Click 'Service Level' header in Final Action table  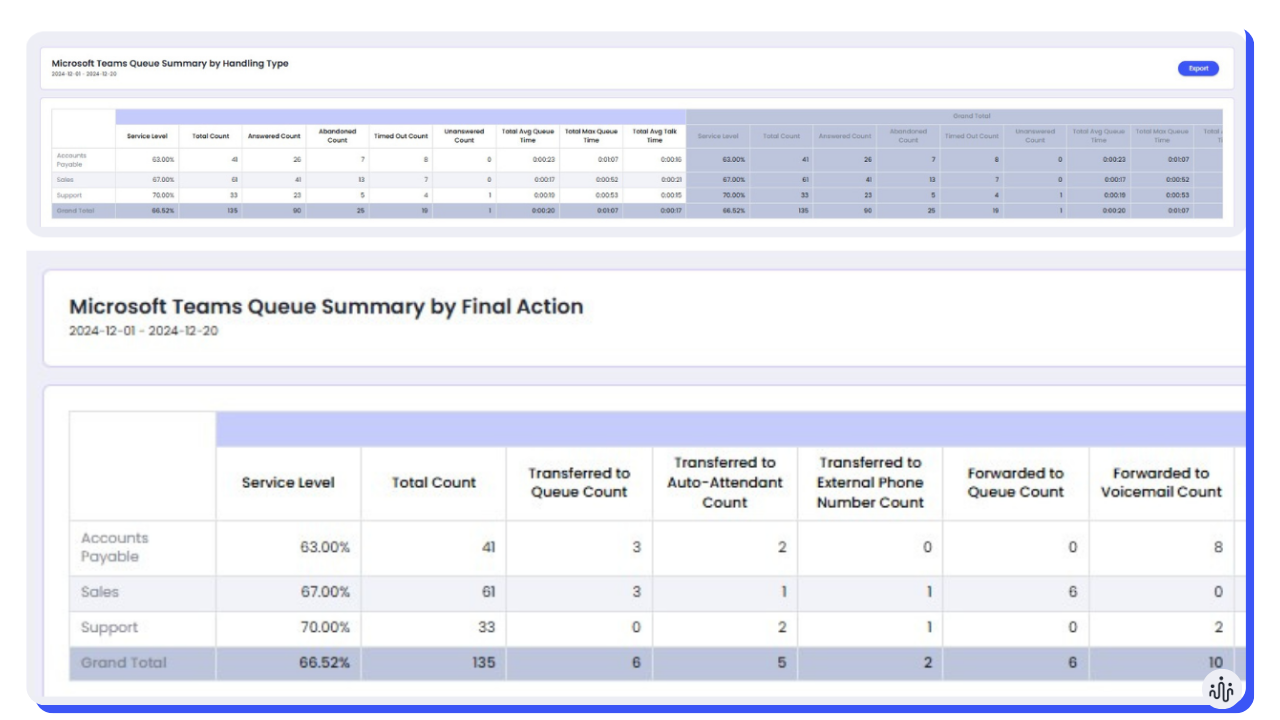point(288,483)
